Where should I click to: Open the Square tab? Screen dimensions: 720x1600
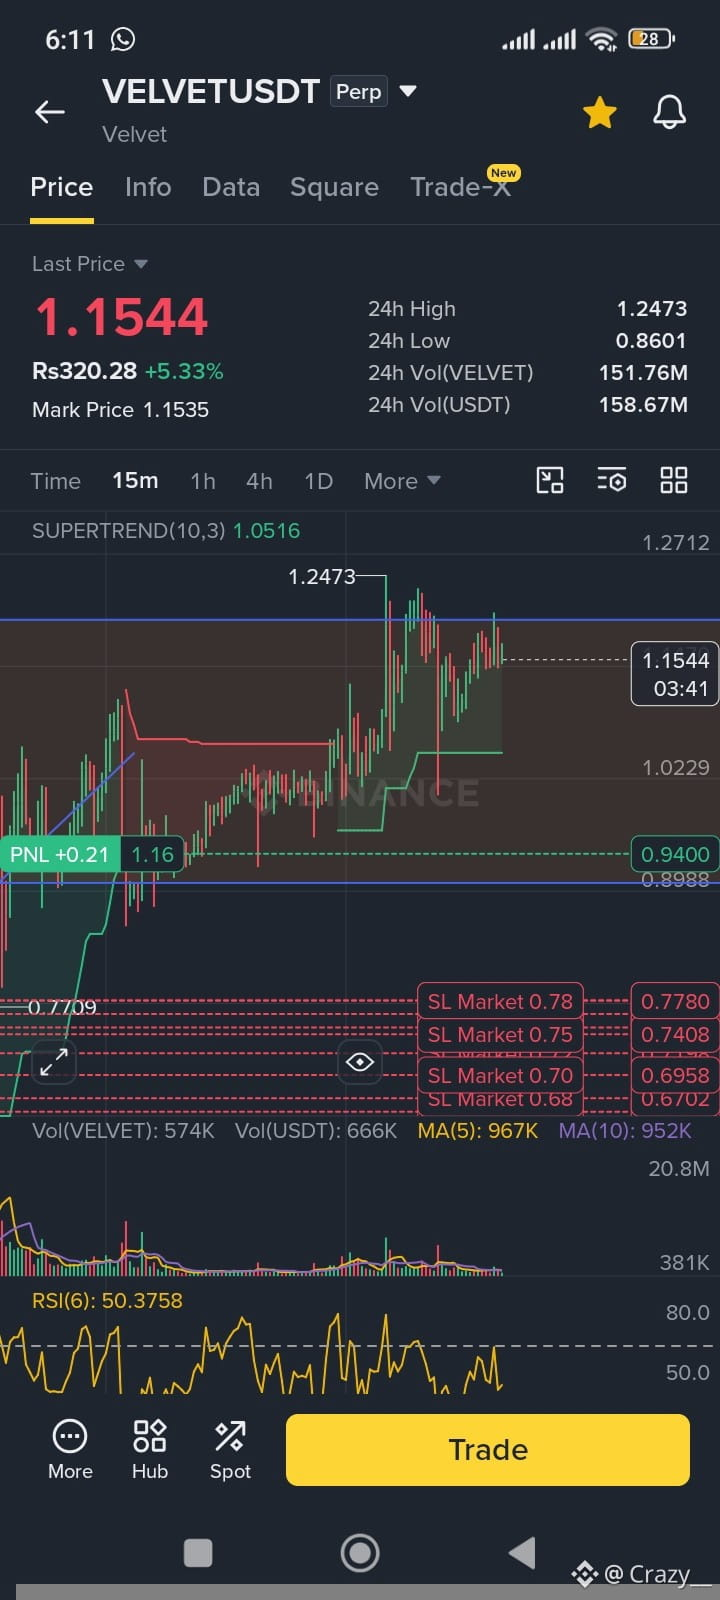point(334,187)
